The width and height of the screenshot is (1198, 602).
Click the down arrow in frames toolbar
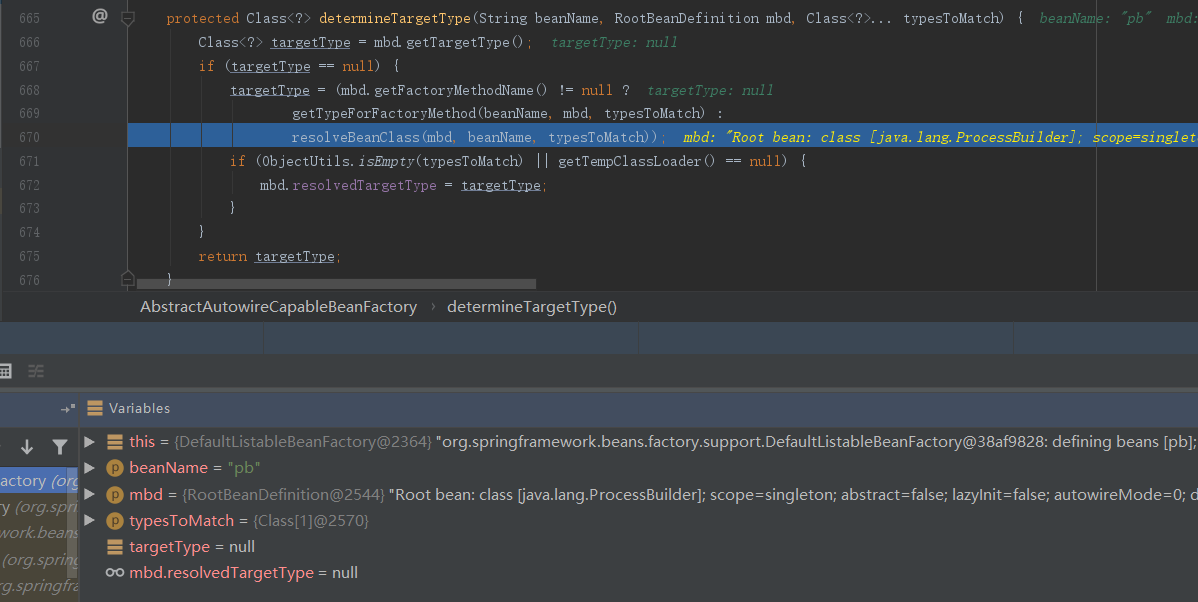(27, 447)
